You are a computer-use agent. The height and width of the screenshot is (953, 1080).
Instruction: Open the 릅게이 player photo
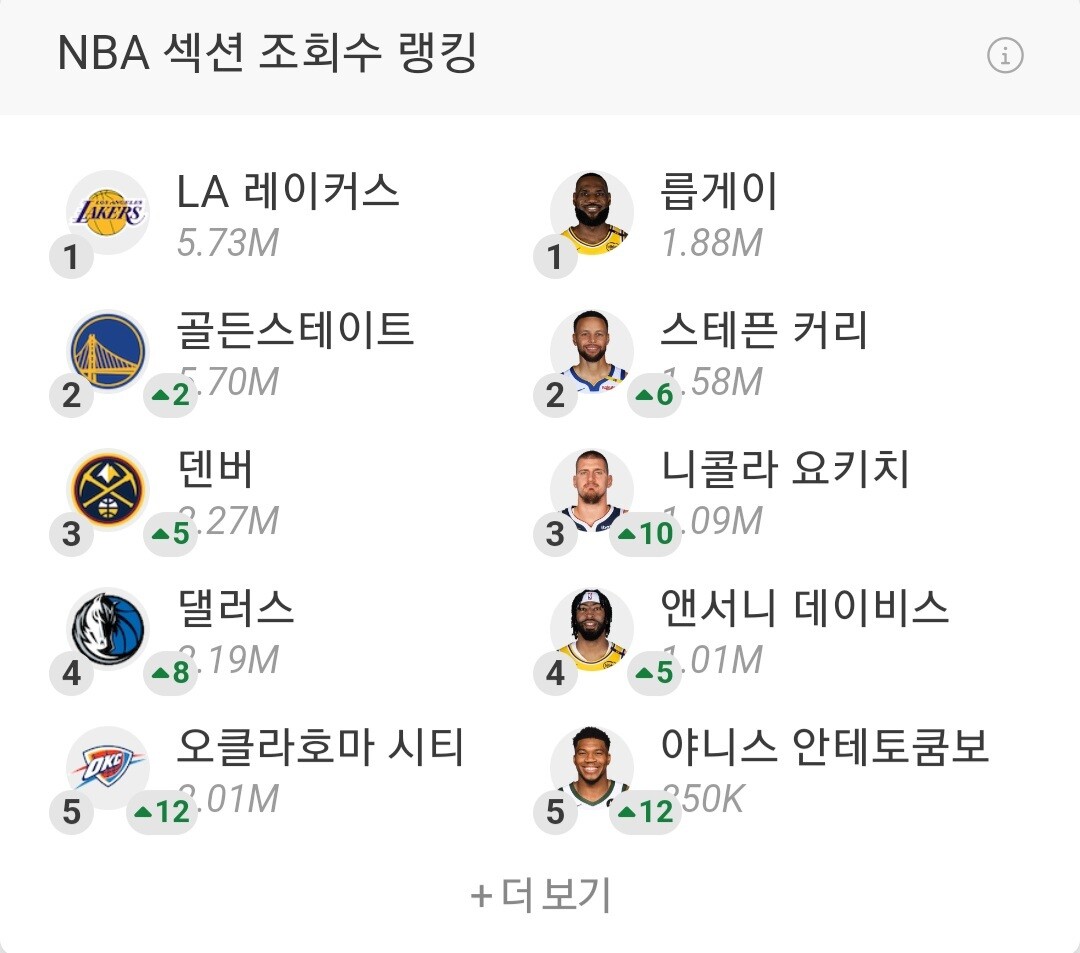[592, 212]
